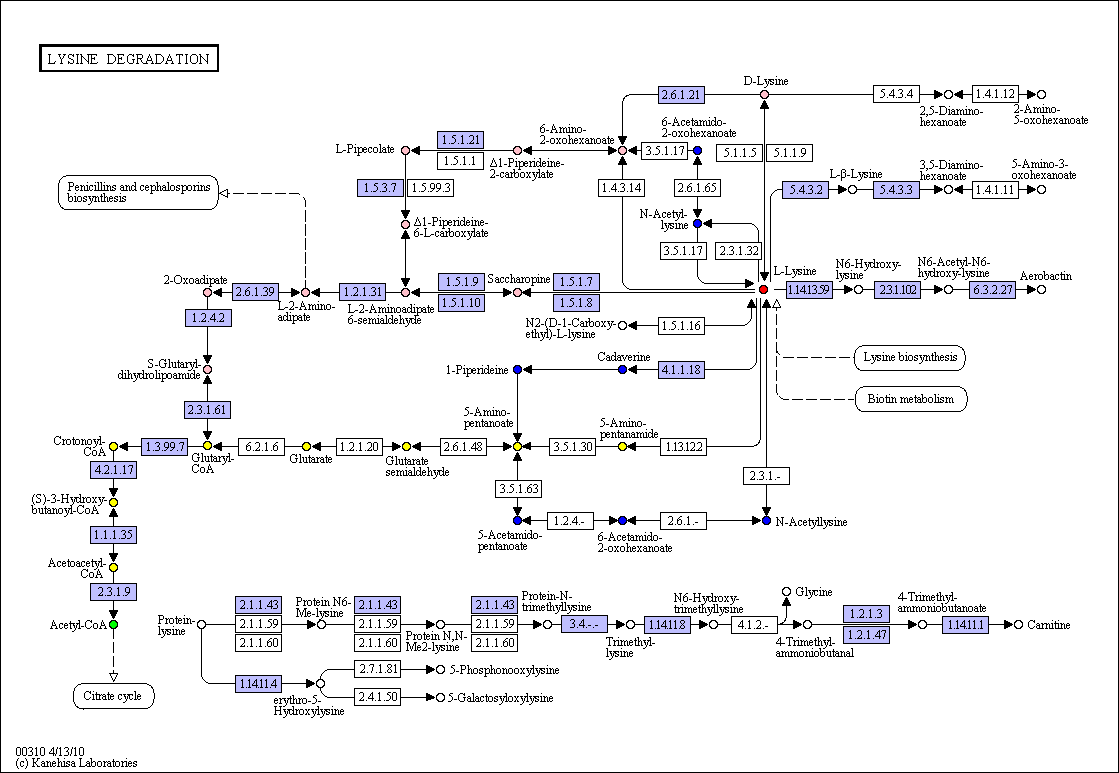1119x773 pixels.
Task: Select the Glycine compound circle
Action: click(786, 592)
